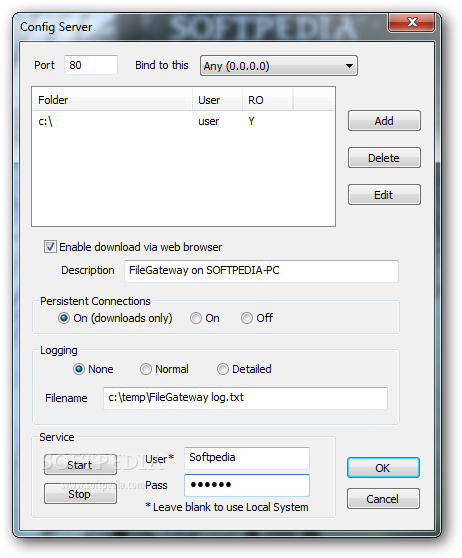Click the service User field
Image resolution: width=462 pixels, height=558 pixels.
pos(247,458)
